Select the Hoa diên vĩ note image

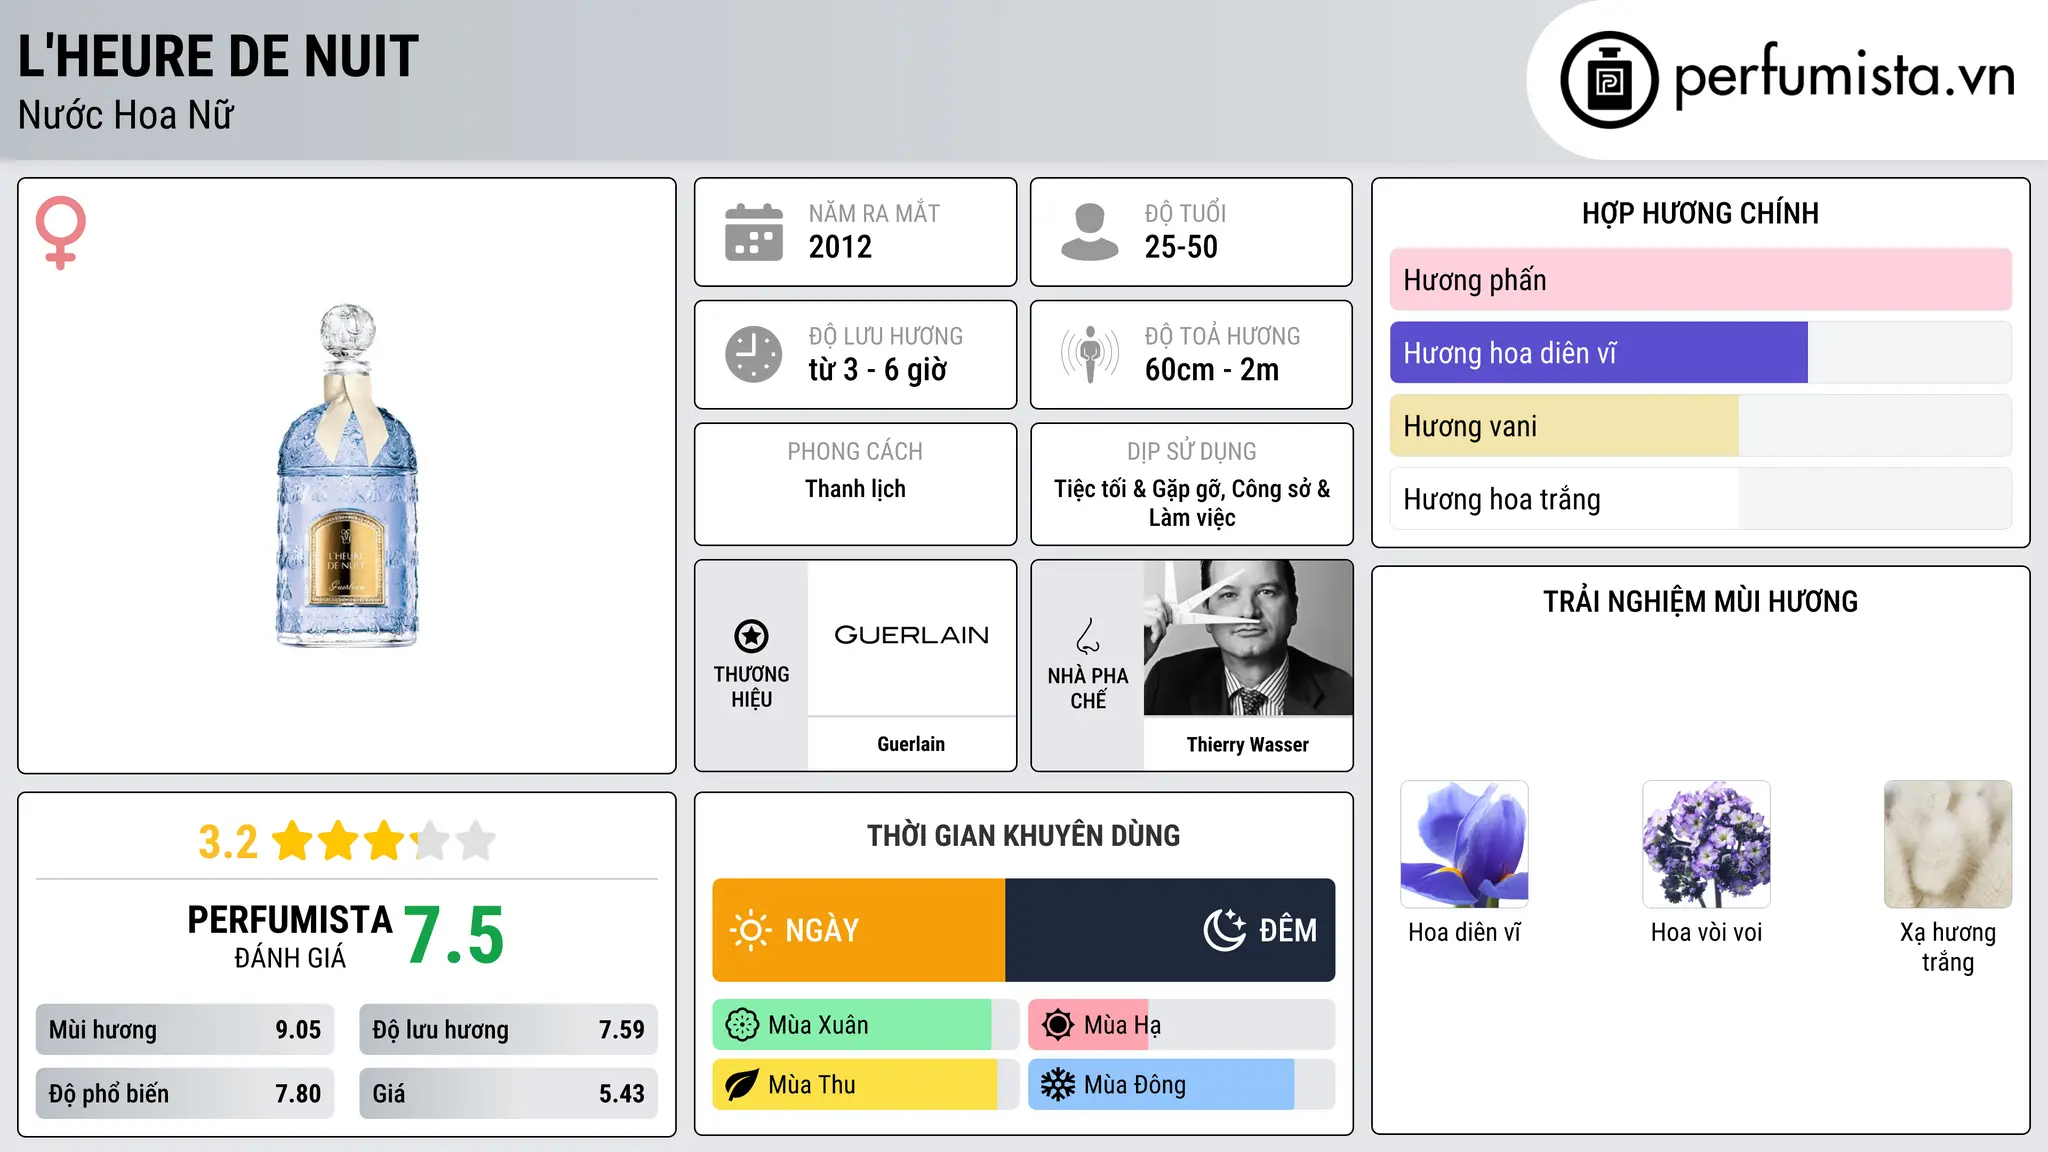click(x=1464, y=844)
